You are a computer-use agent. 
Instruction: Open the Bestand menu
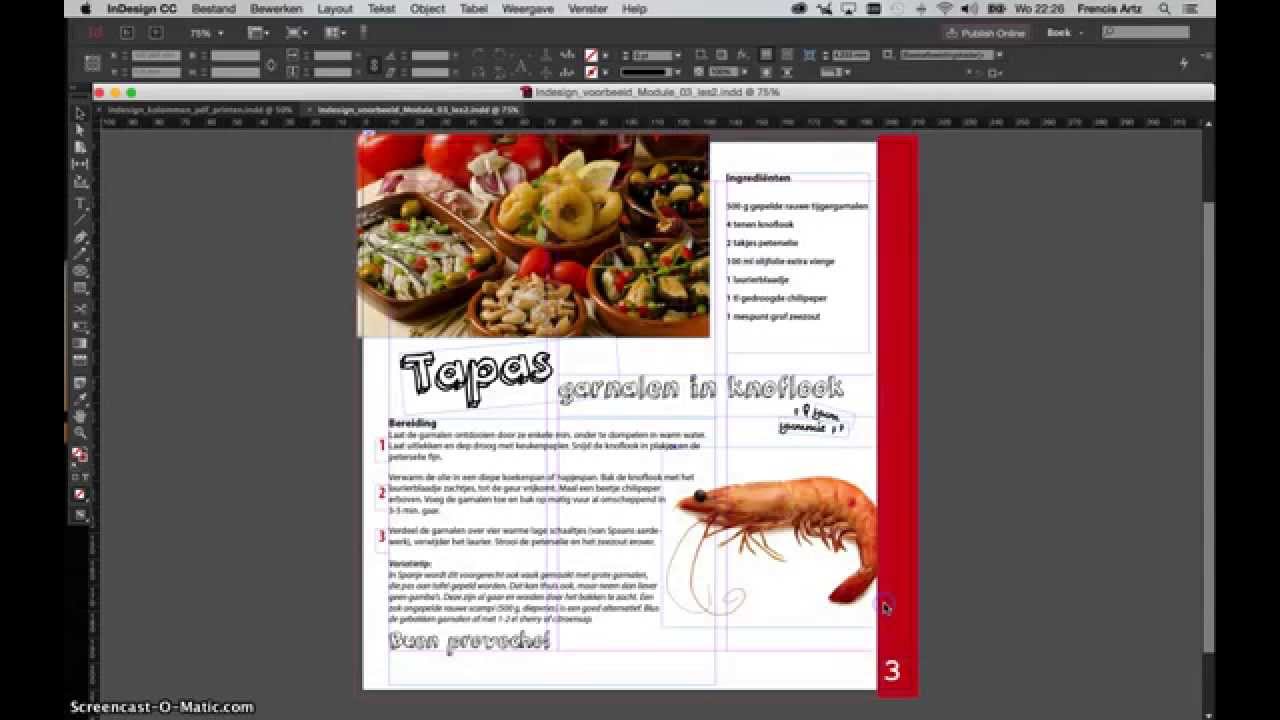point(213,8)
